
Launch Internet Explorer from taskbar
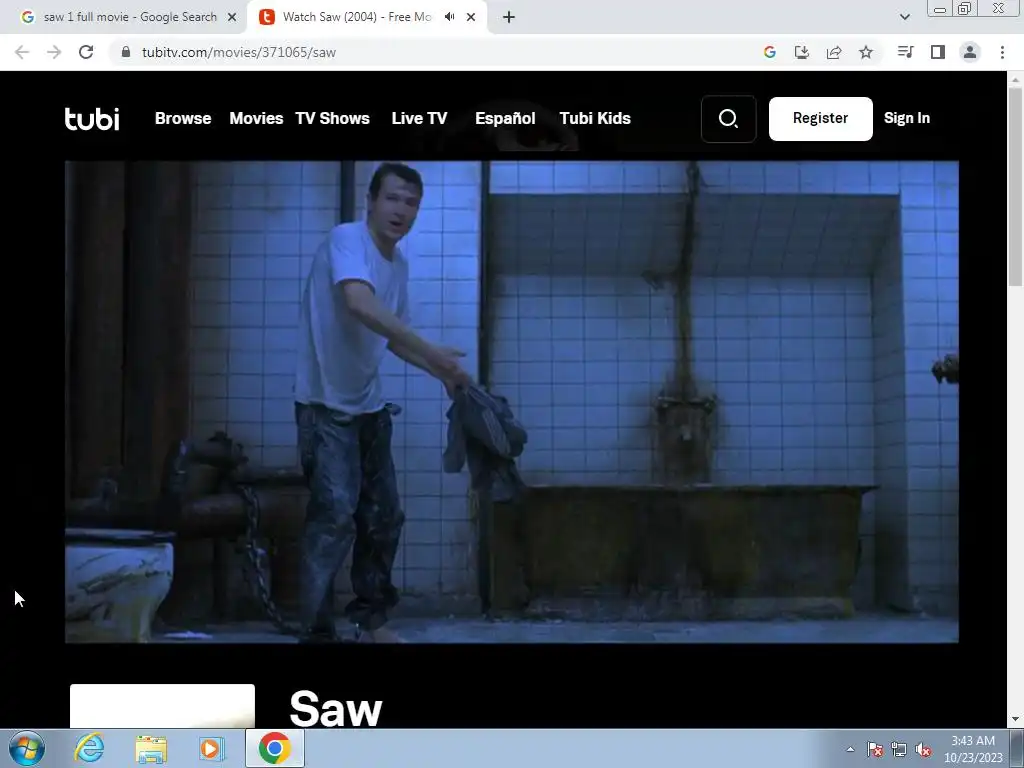89,748
